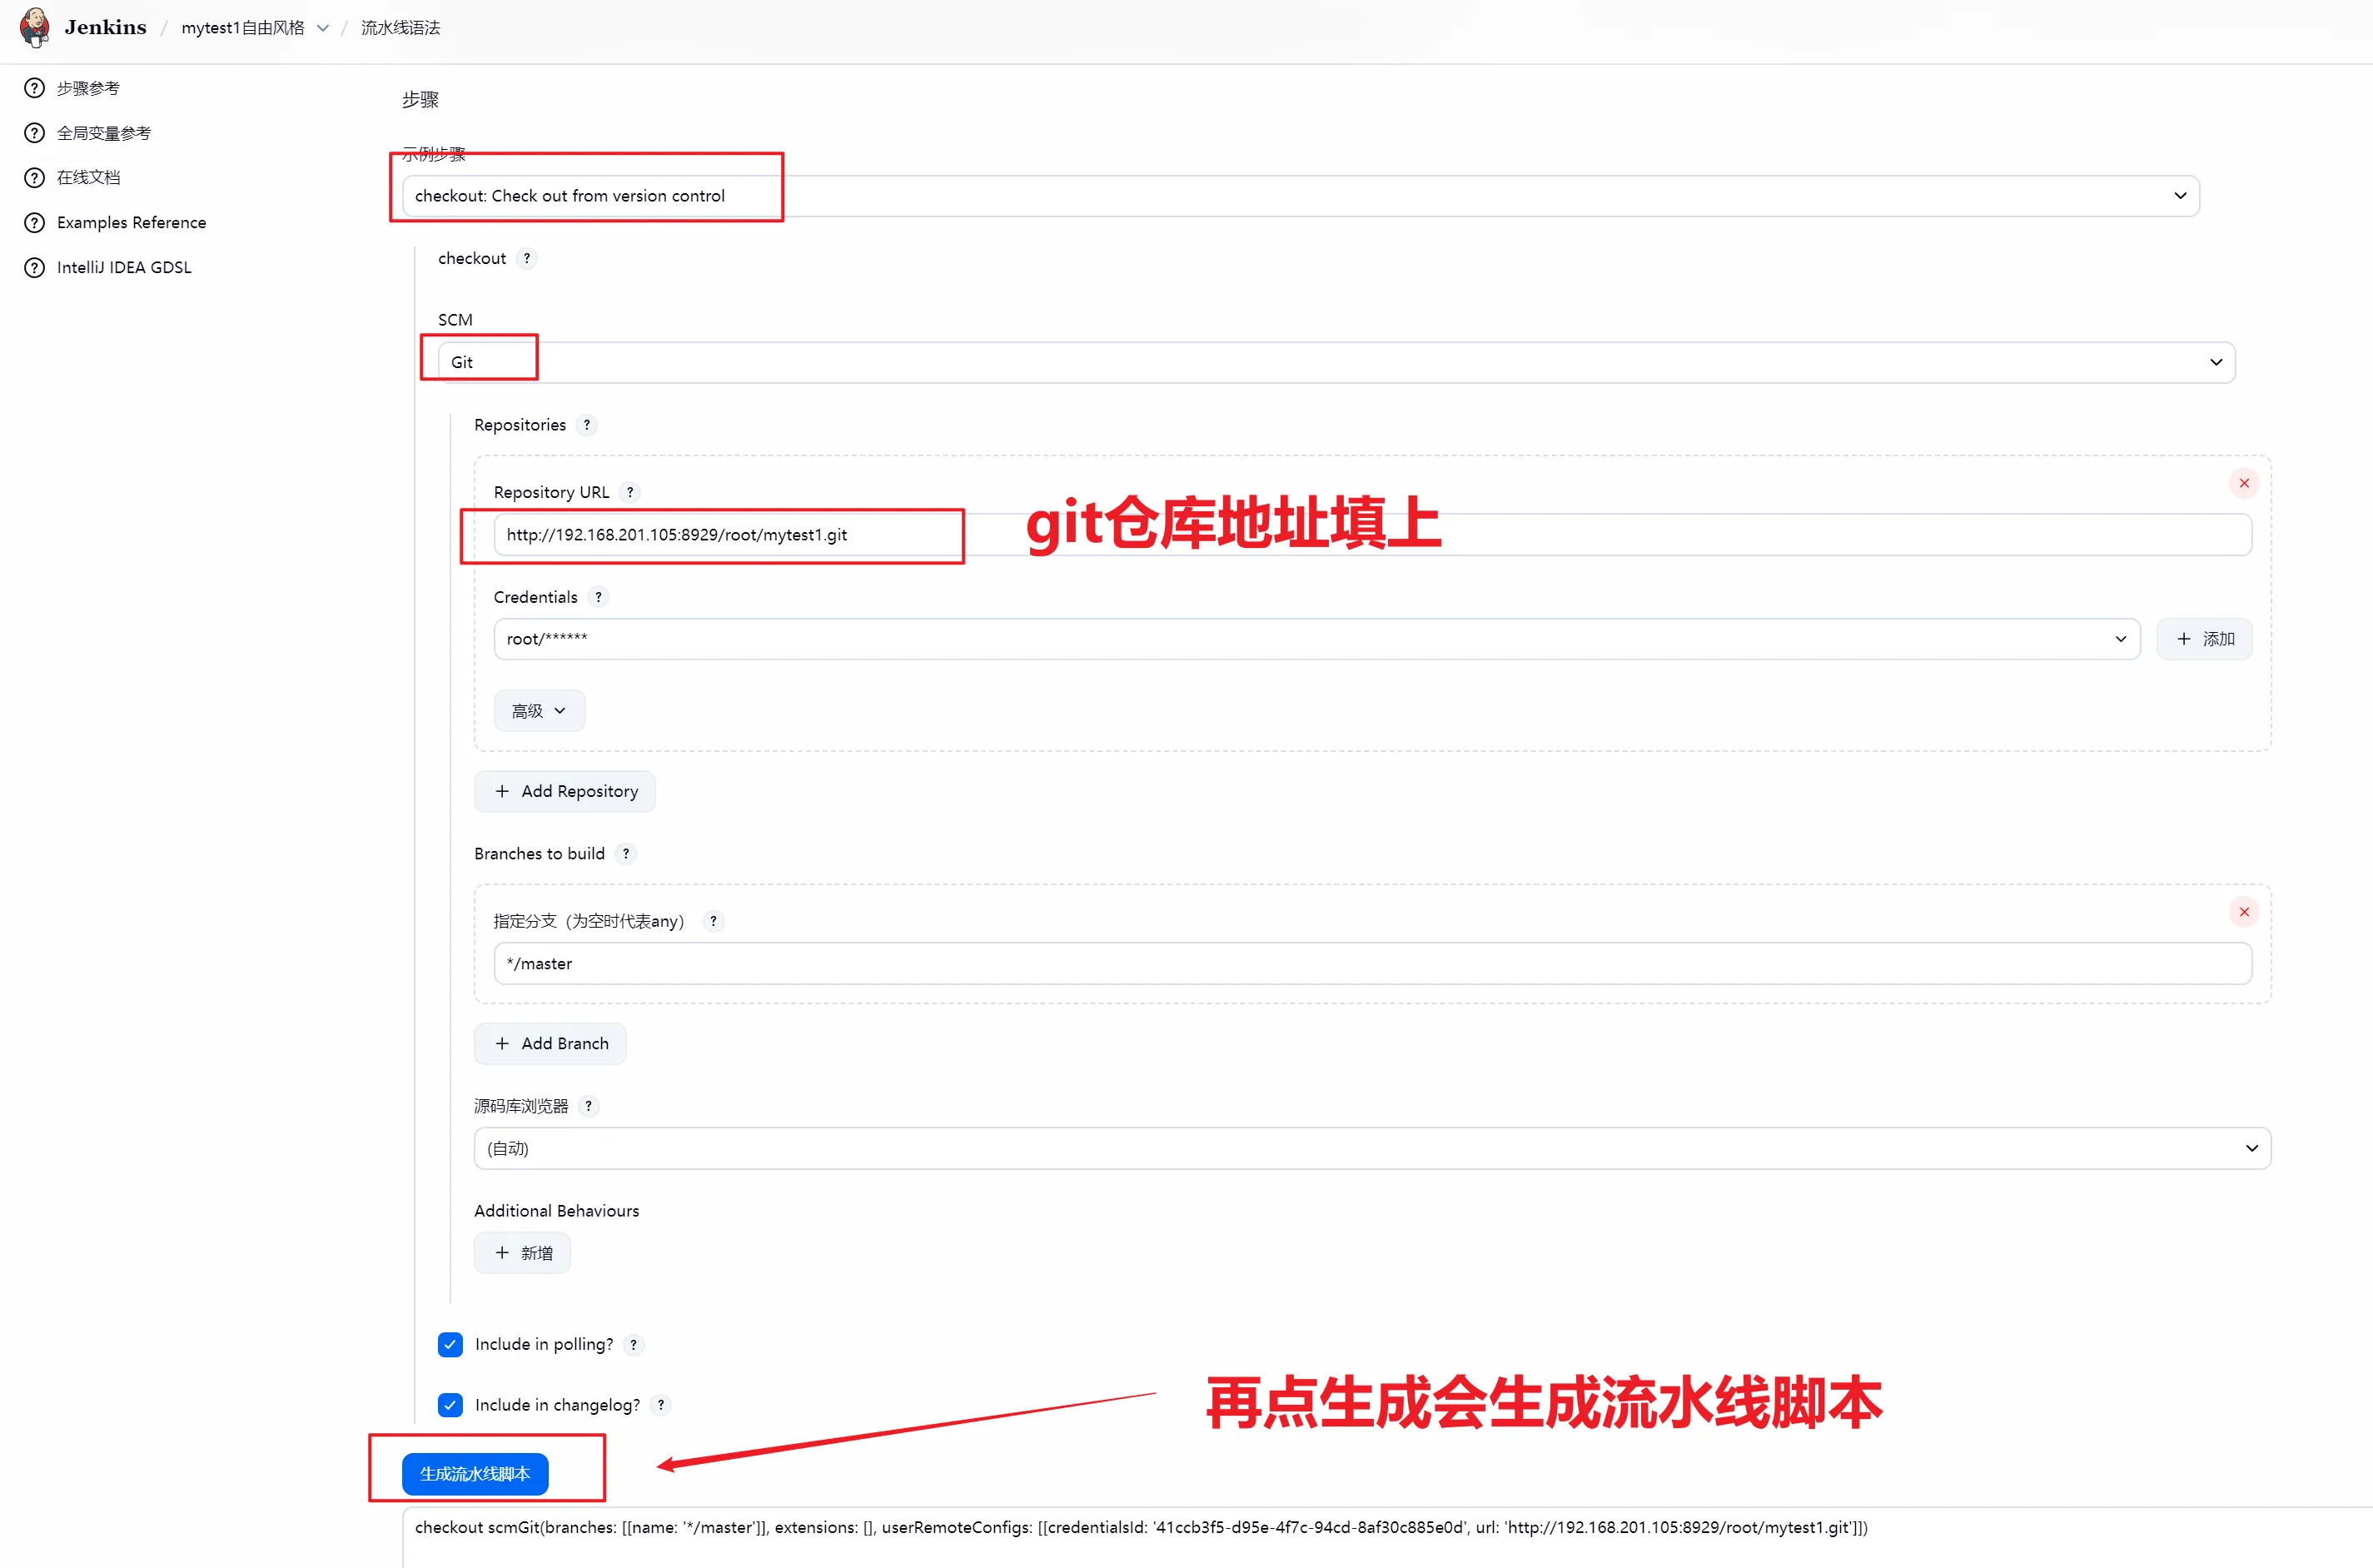The width and height of the screenshot is (2373, 1568).
Task: Click the Repository URL input field
Action: tap(1372, 535)
